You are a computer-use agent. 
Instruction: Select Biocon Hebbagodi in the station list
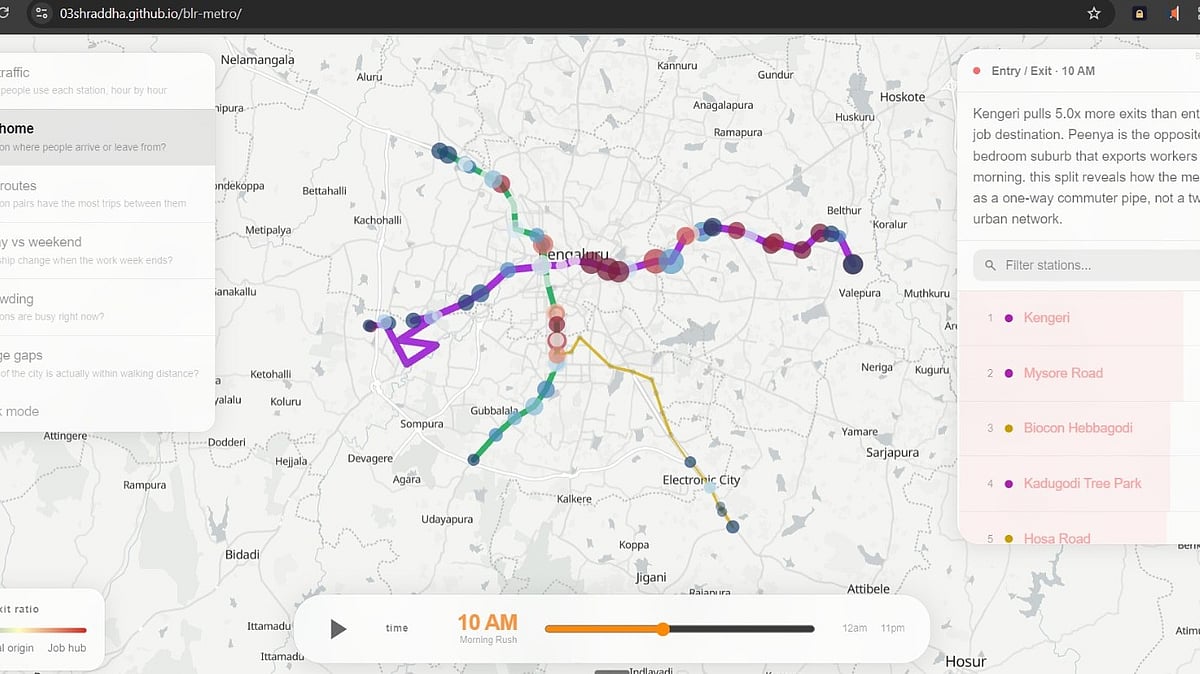[x=1079, y=428]
